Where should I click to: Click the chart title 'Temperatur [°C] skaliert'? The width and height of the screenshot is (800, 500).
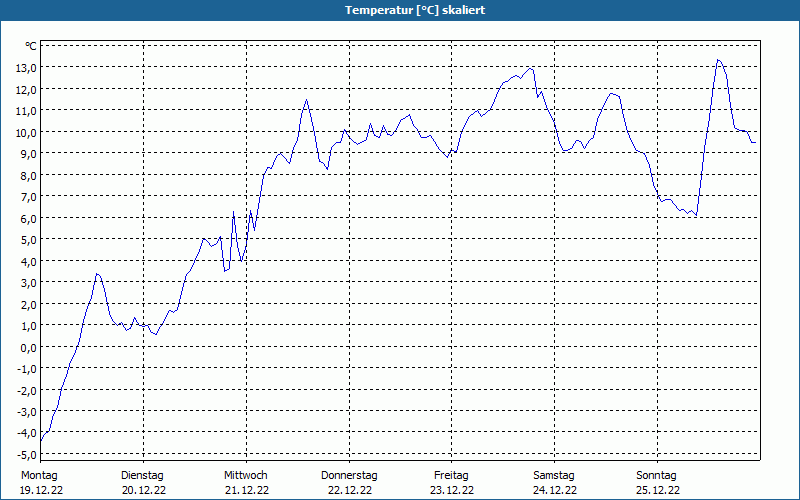pos(415,10)
